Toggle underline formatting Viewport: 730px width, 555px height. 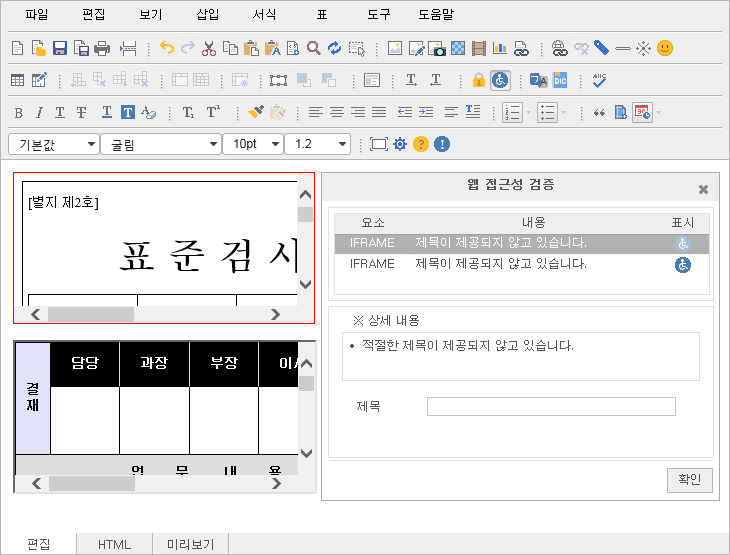point(60,112)
